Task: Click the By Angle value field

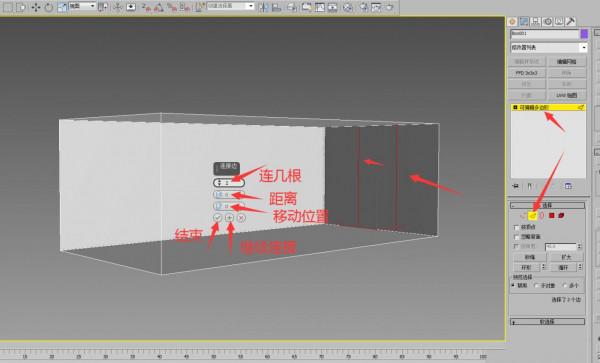Action: click(x=561, y=247)
